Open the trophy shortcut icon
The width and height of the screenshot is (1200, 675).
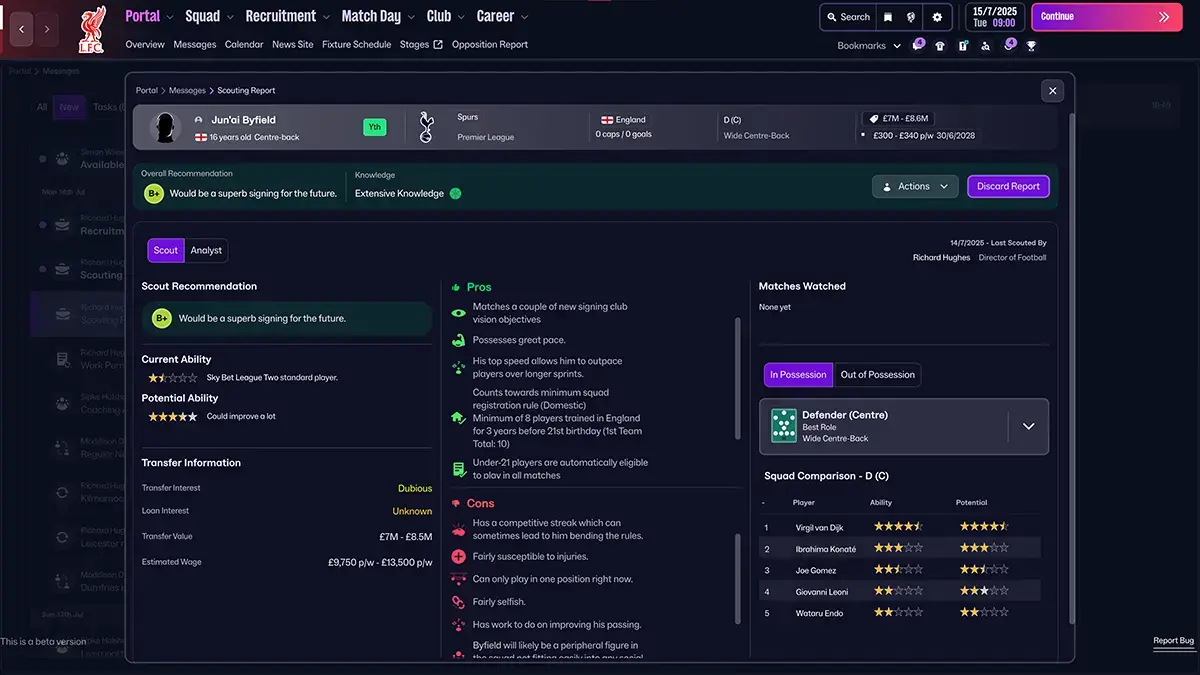click(x=1031, y=46)
